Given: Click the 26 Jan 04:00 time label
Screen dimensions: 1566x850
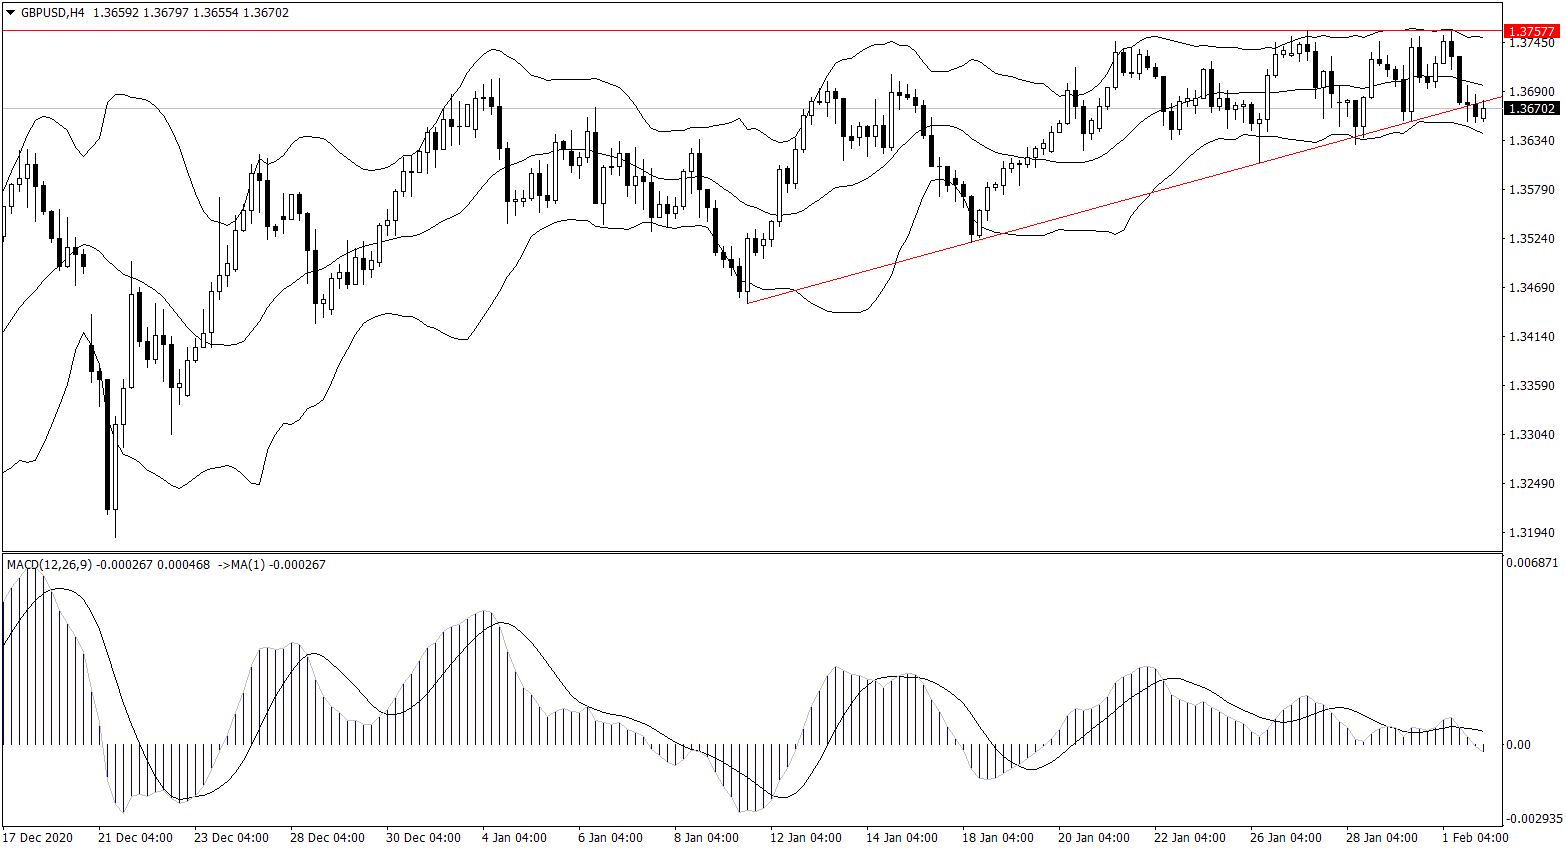Looking at the screenshot, I should point(1285,838).
